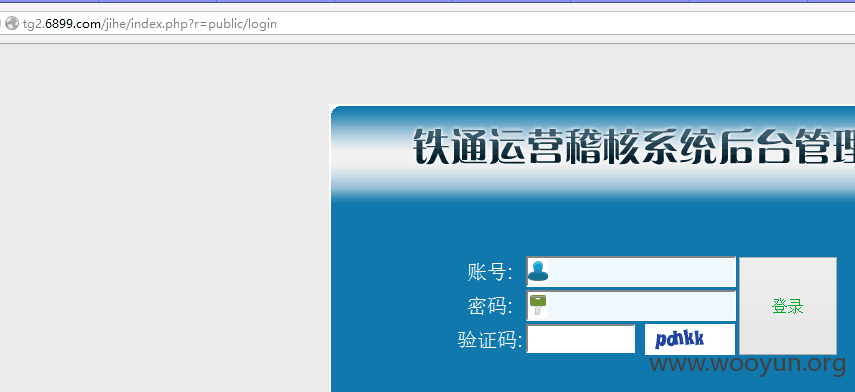Click the green key icon in password field
The image size is (855, 392).
538,305
